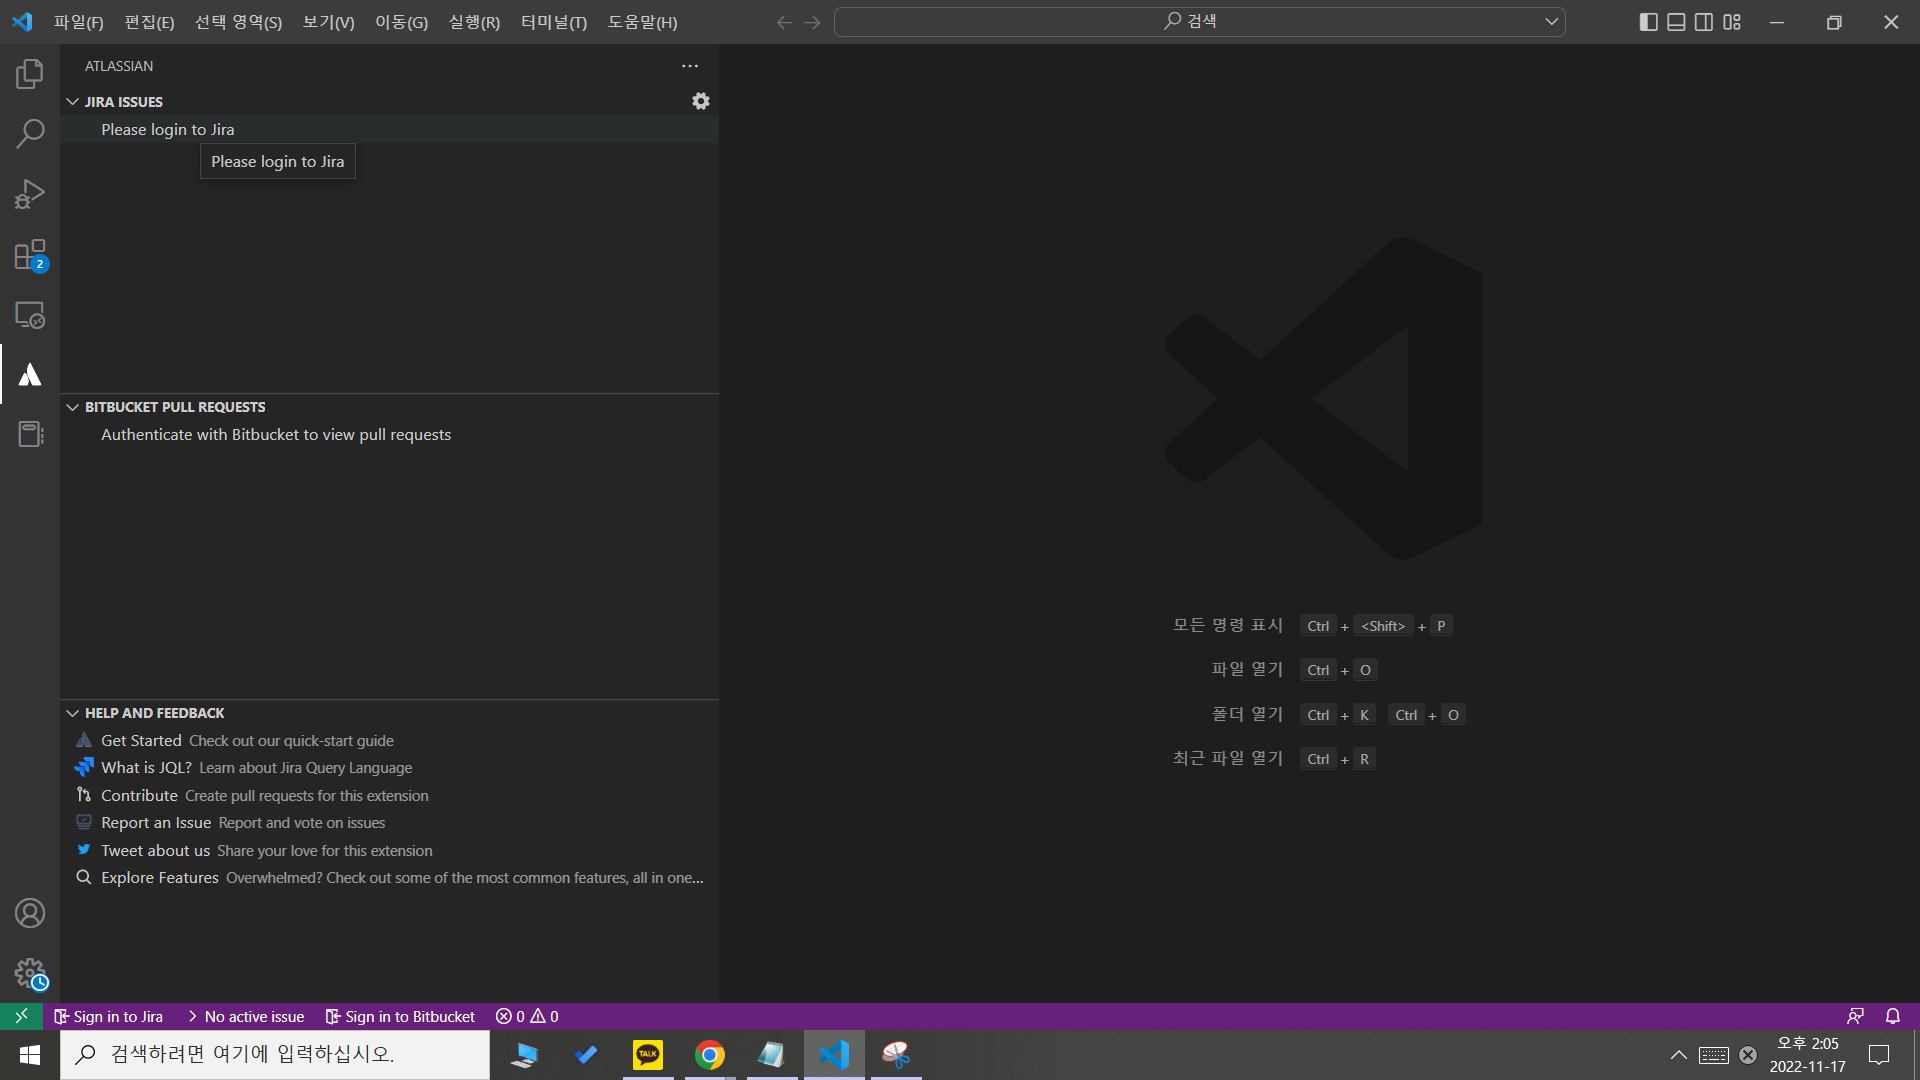Open the Remote Explorer view
1920x1080 pixels.
(30, 315)
